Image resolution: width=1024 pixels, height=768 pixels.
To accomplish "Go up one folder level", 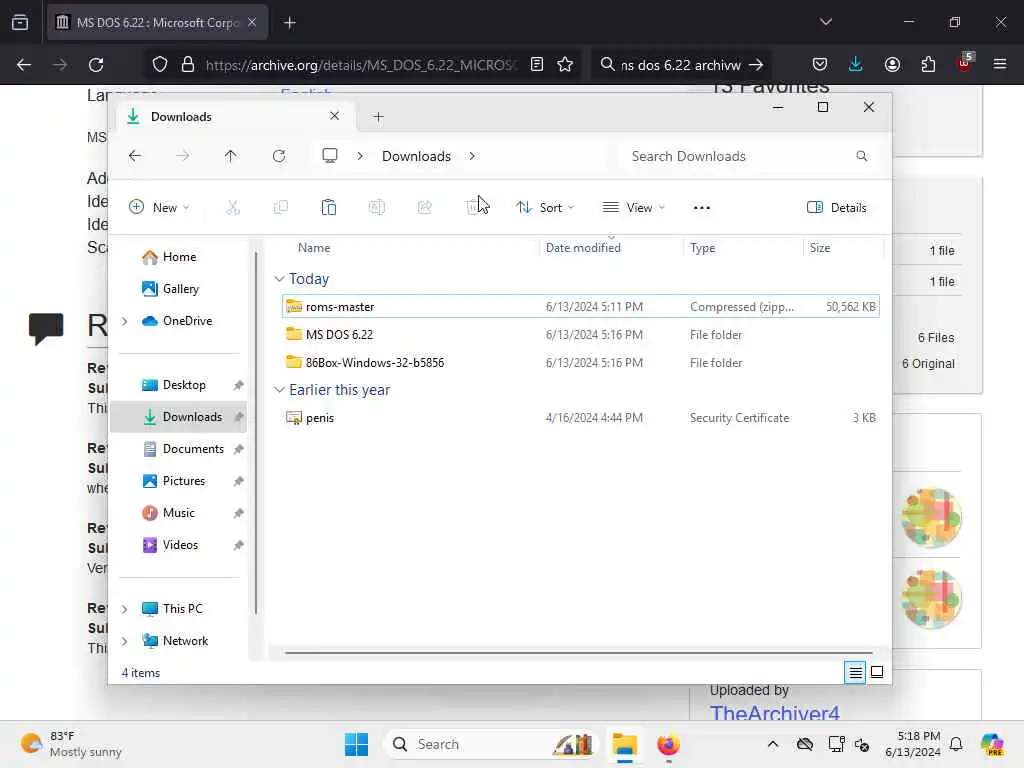I will click(231, 156).
